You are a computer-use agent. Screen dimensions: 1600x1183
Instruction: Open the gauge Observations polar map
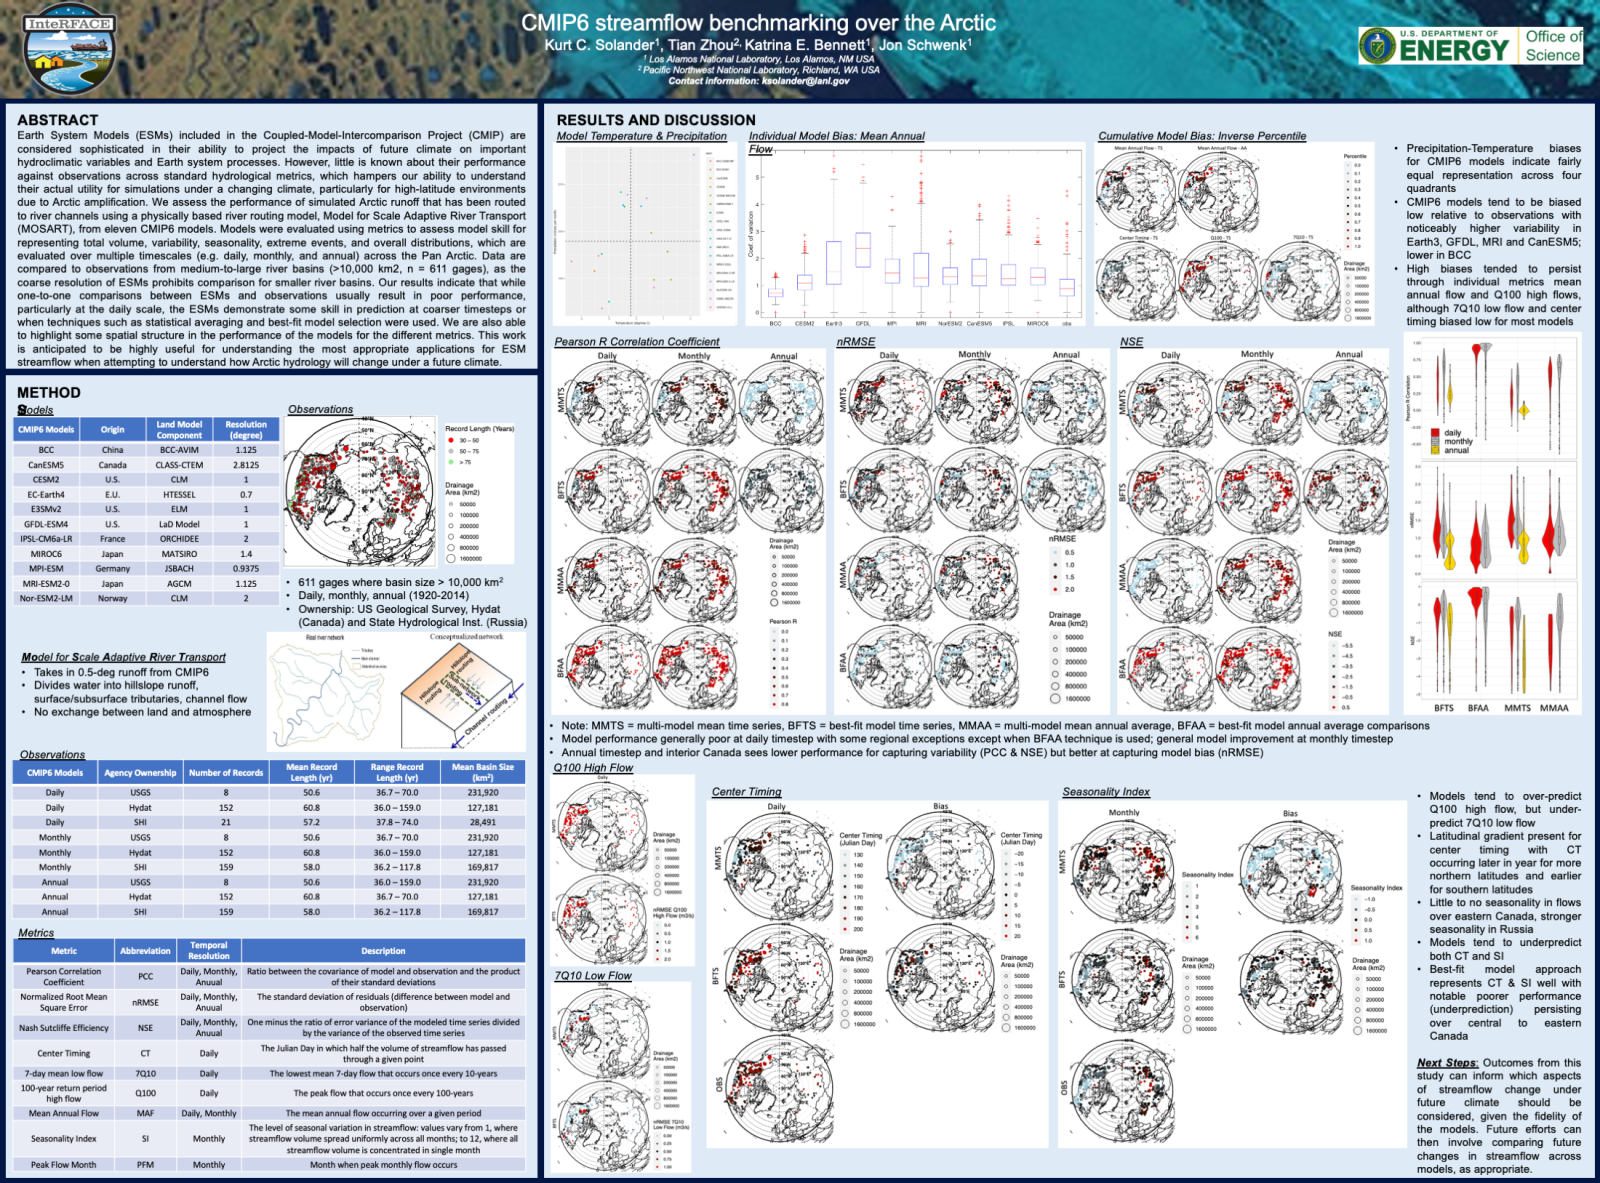point(360,491)
